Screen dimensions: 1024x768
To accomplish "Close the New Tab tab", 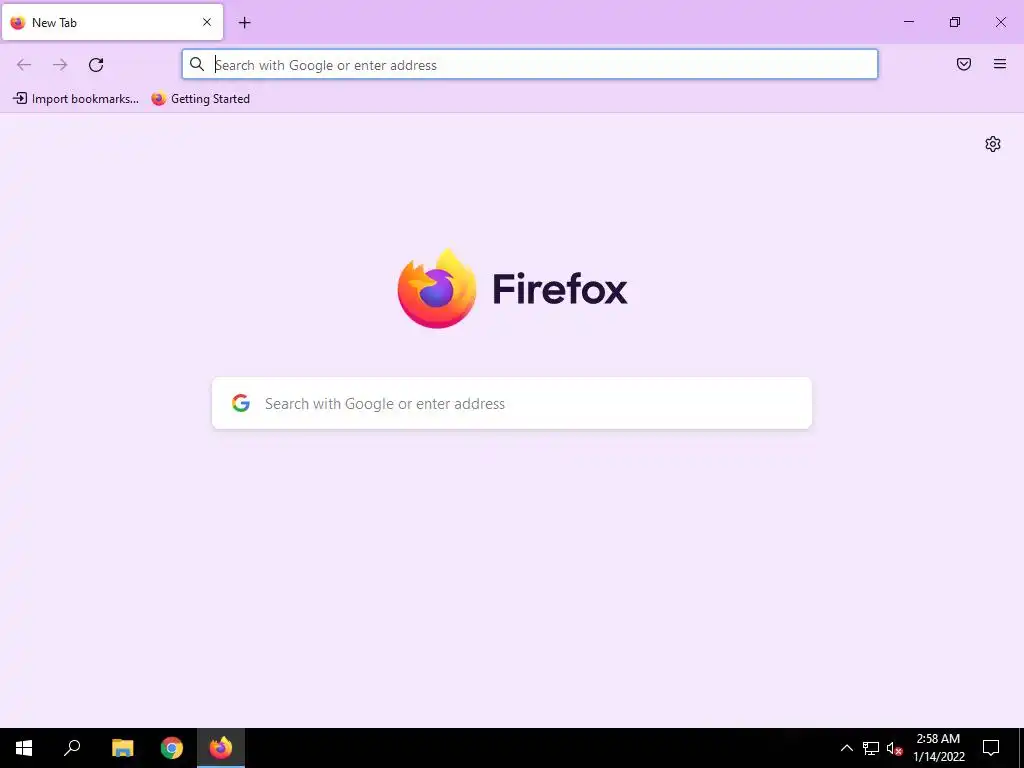I will (207, 22).
